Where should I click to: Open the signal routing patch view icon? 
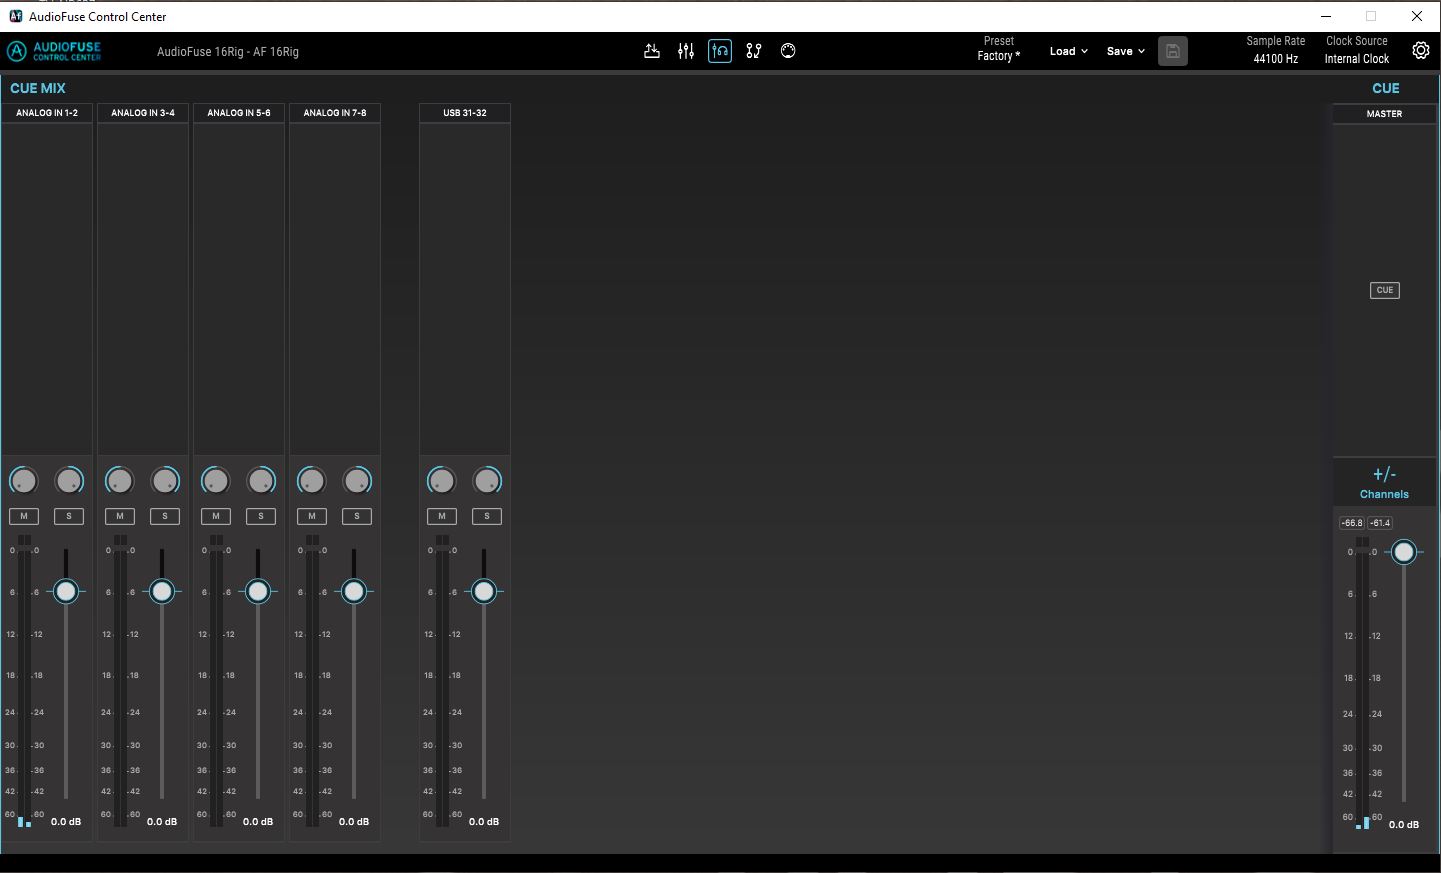tap(754, 50)
